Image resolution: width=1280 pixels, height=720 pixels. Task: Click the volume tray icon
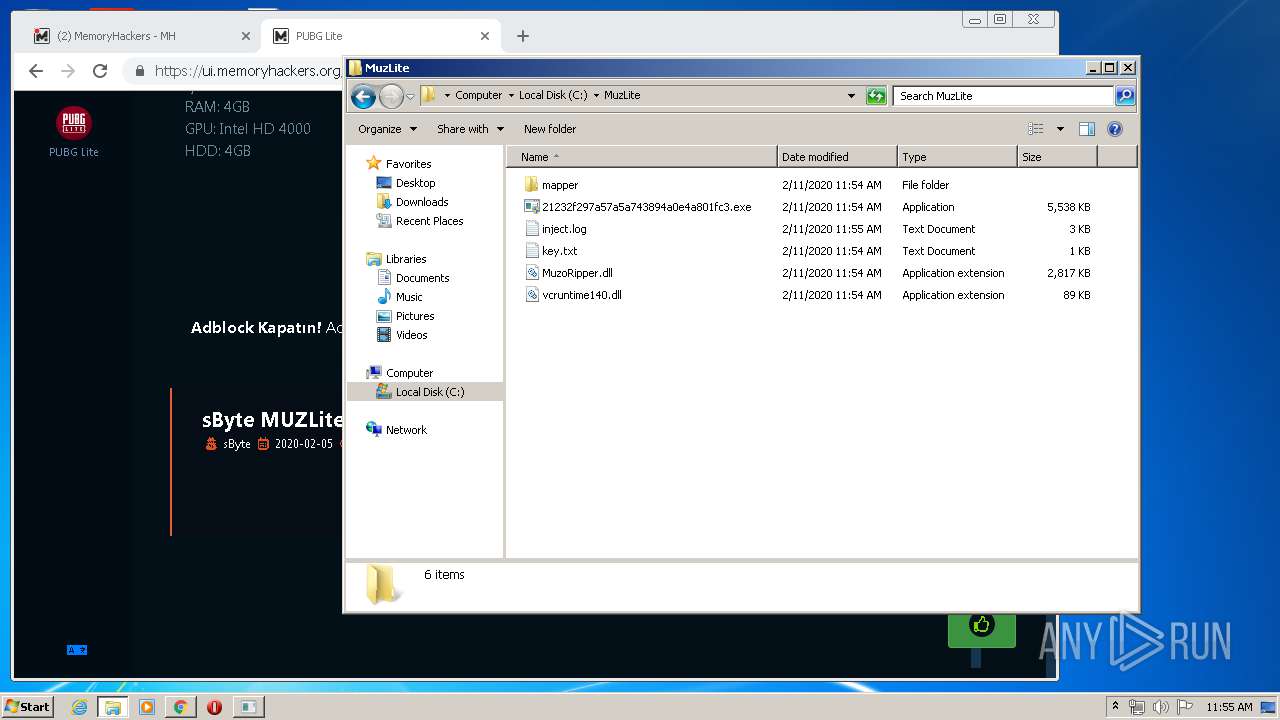[1161, 707]
